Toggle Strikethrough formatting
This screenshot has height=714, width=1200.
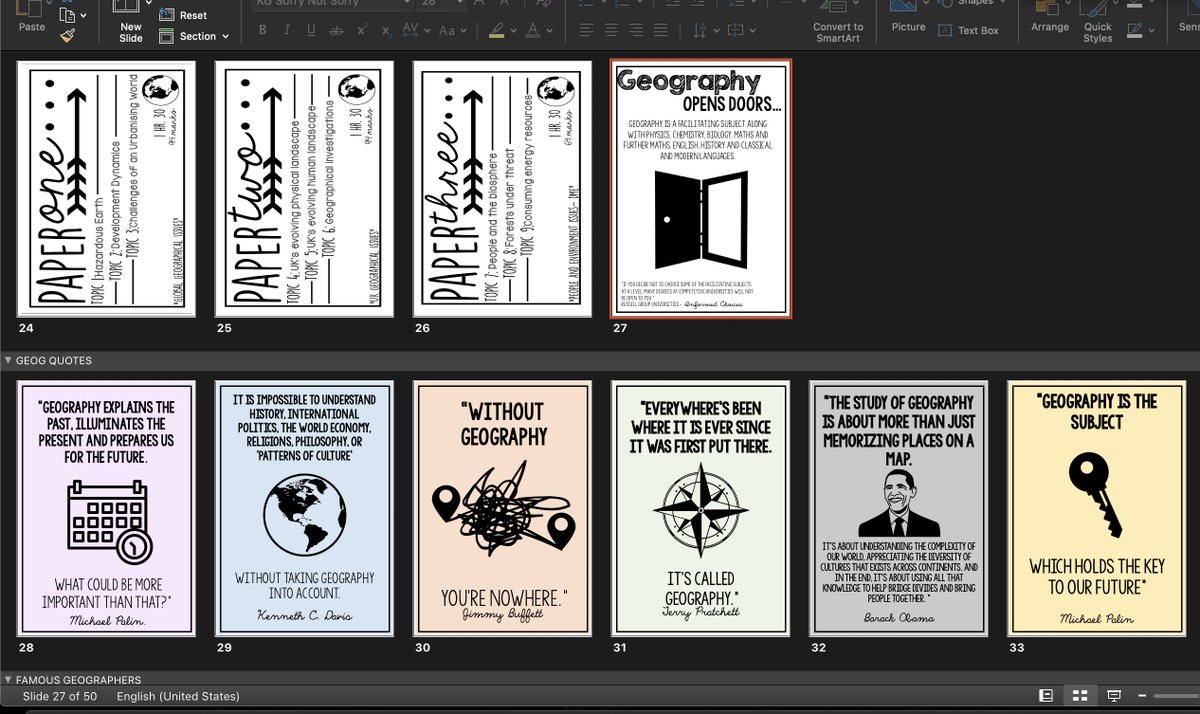[337, 30]
